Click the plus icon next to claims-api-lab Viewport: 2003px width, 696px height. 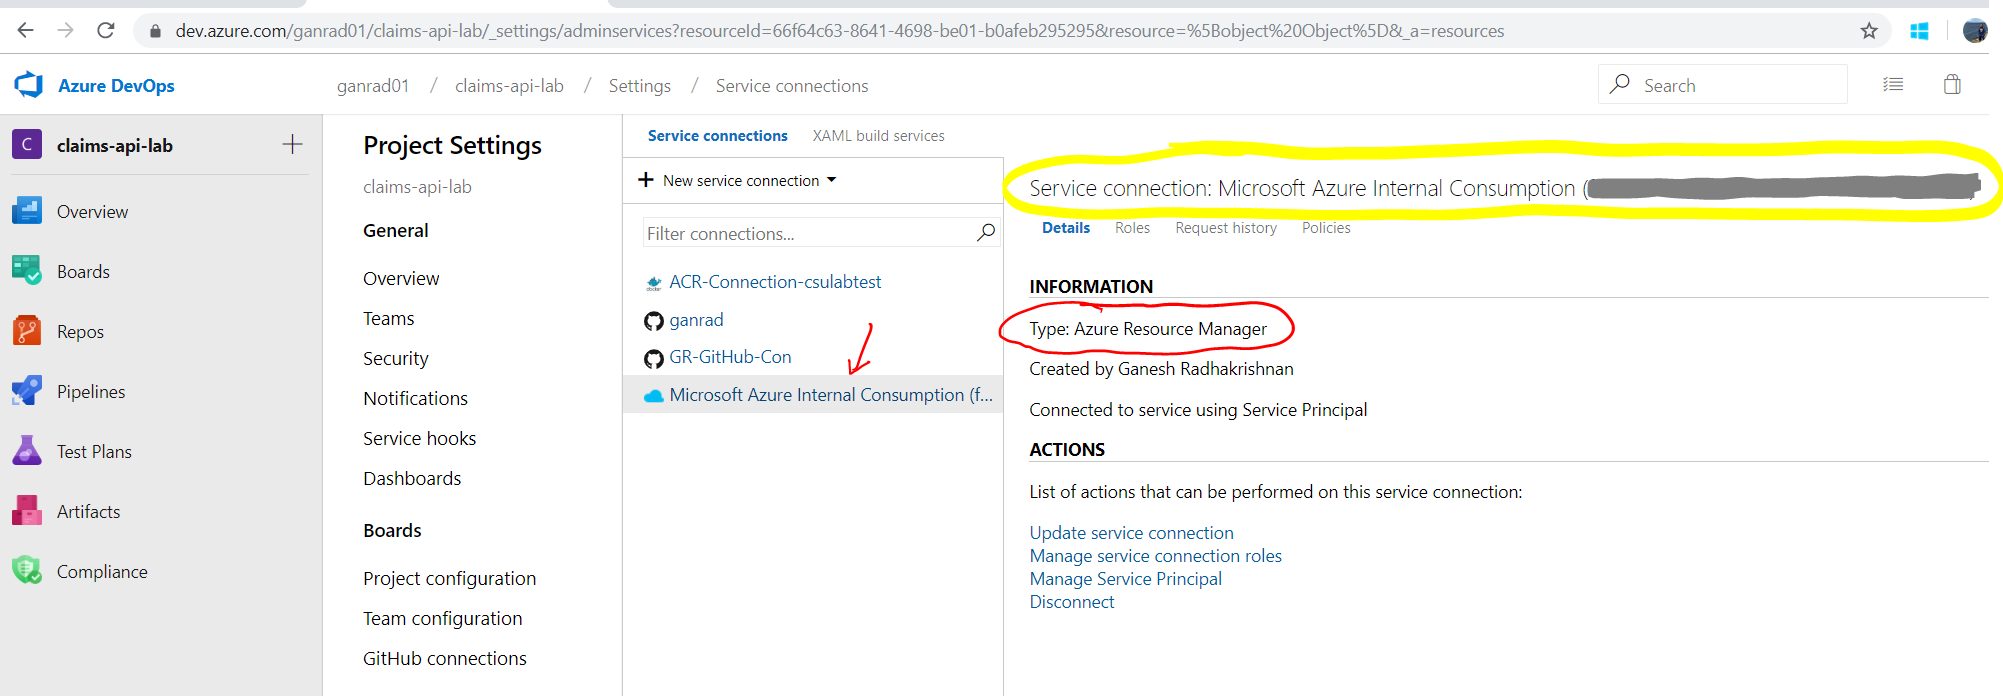[x=292, y=144]
